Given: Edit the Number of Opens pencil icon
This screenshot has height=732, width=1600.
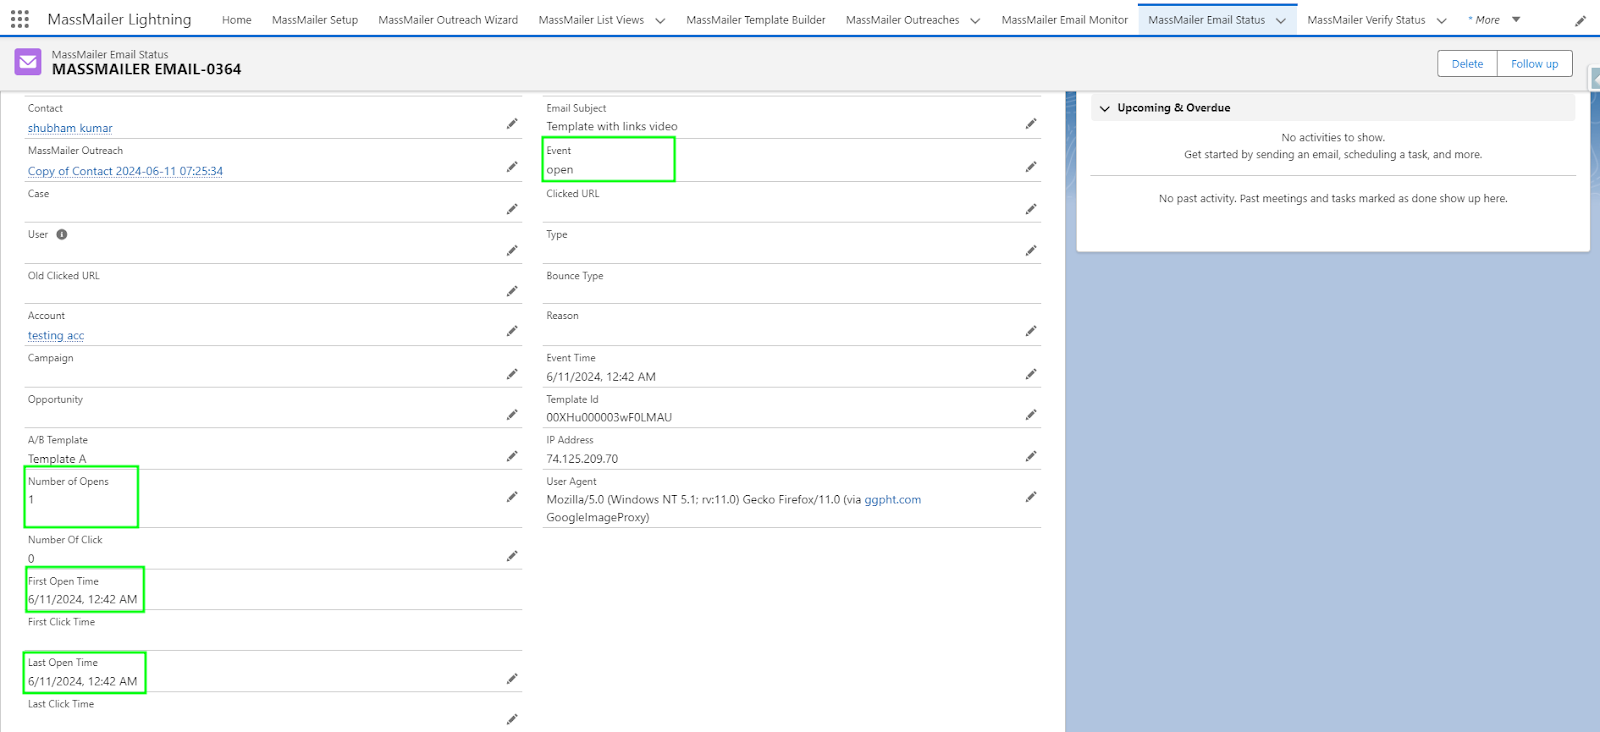Looking at the screenshot, I should [512, 497].
